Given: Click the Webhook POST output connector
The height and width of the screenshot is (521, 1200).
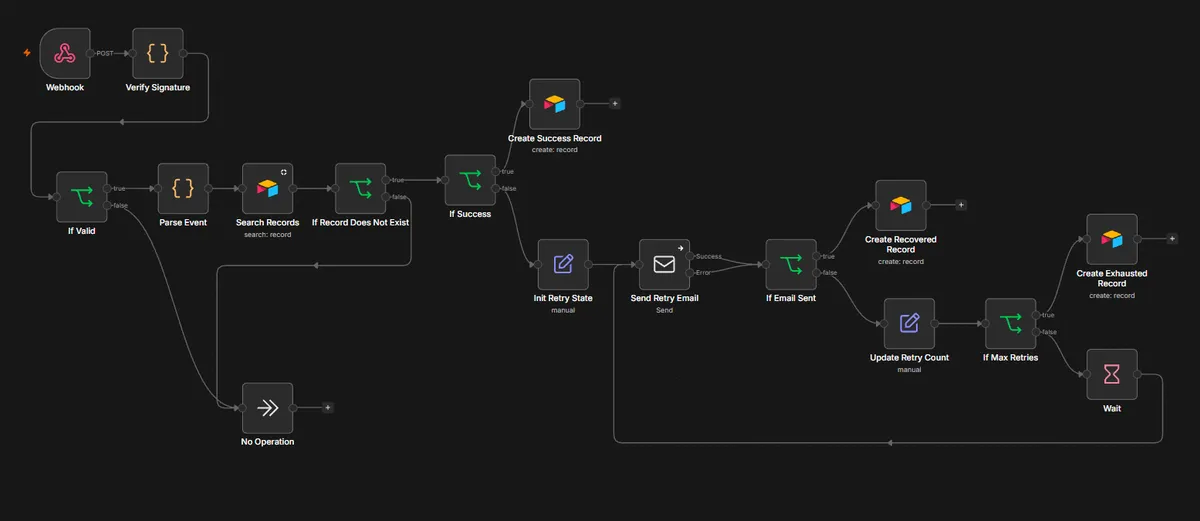Looking at the screenshot, I should pos(91,53).
